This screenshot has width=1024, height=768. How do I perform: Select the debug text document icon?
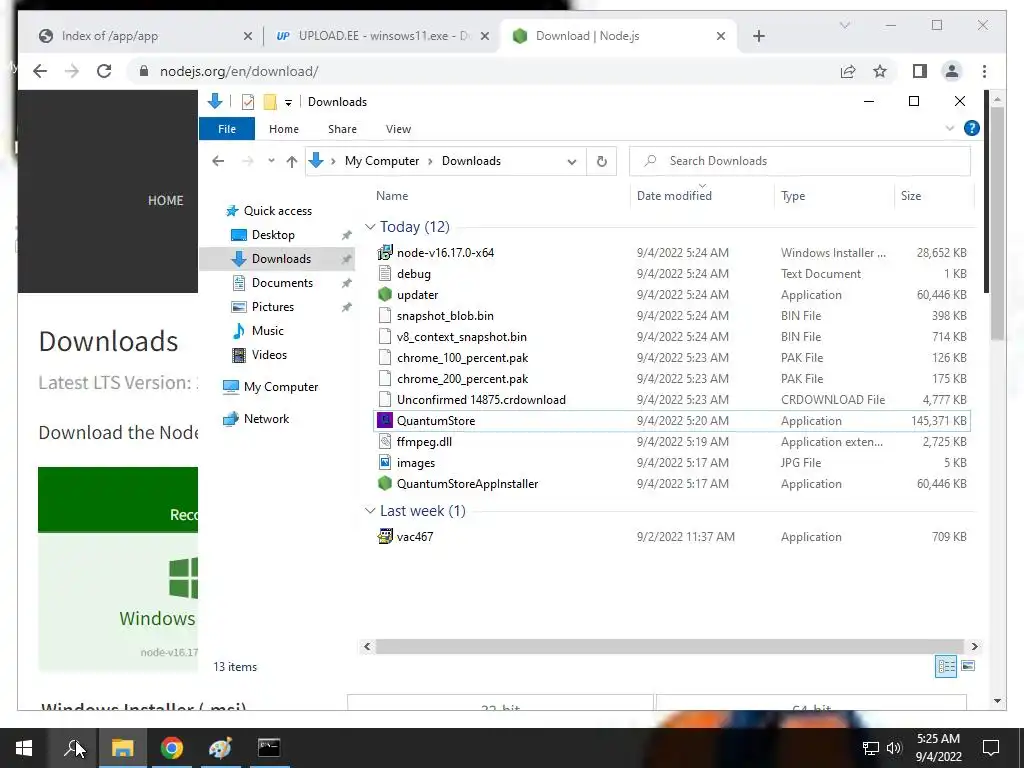[x=385, y=273]
